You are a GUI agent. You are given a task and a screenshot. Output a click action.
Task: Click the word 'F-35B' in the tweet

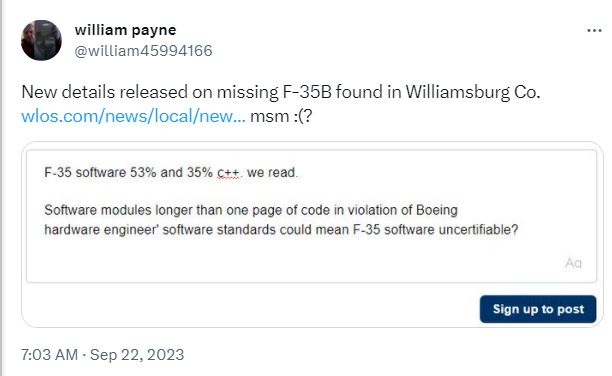307,92
